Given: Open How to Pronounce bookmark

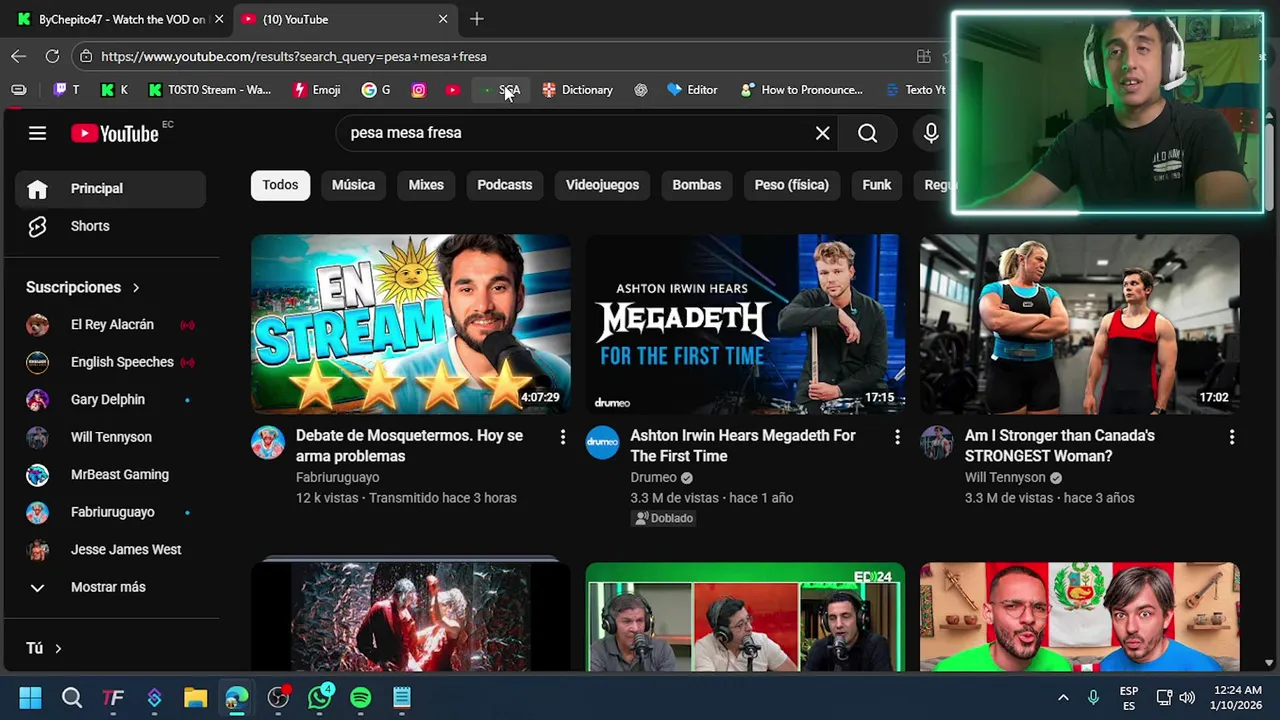Looking at the screenshot, I should coord(801,90).
